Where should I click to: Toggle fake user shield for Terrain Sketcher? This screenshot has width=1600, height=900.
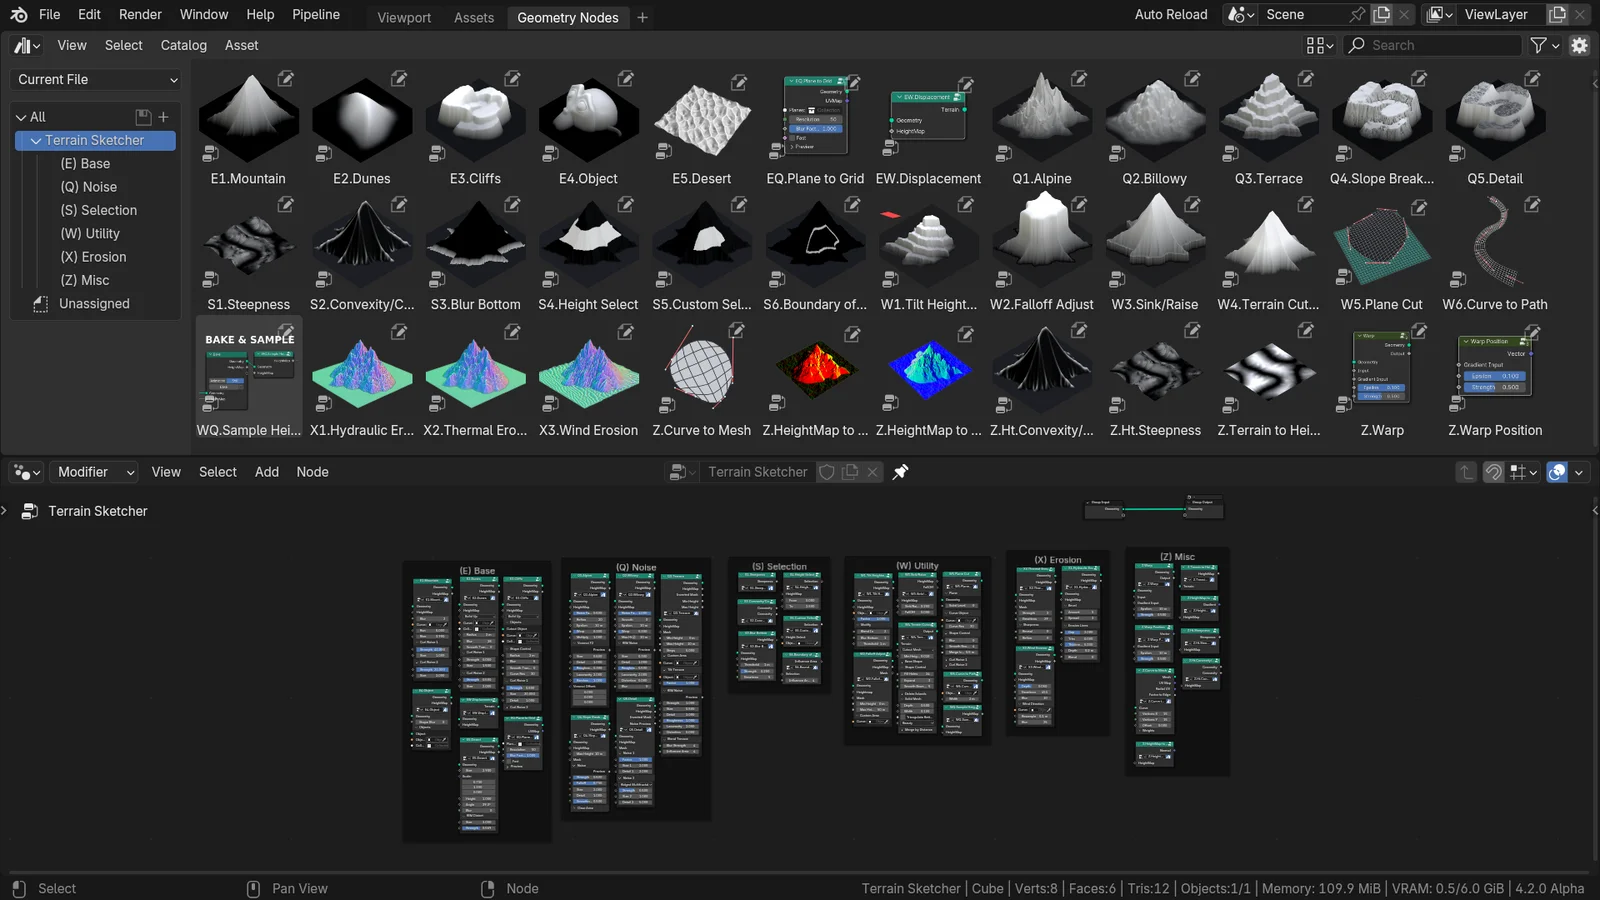pyautogui.click(x=827, y=472)
